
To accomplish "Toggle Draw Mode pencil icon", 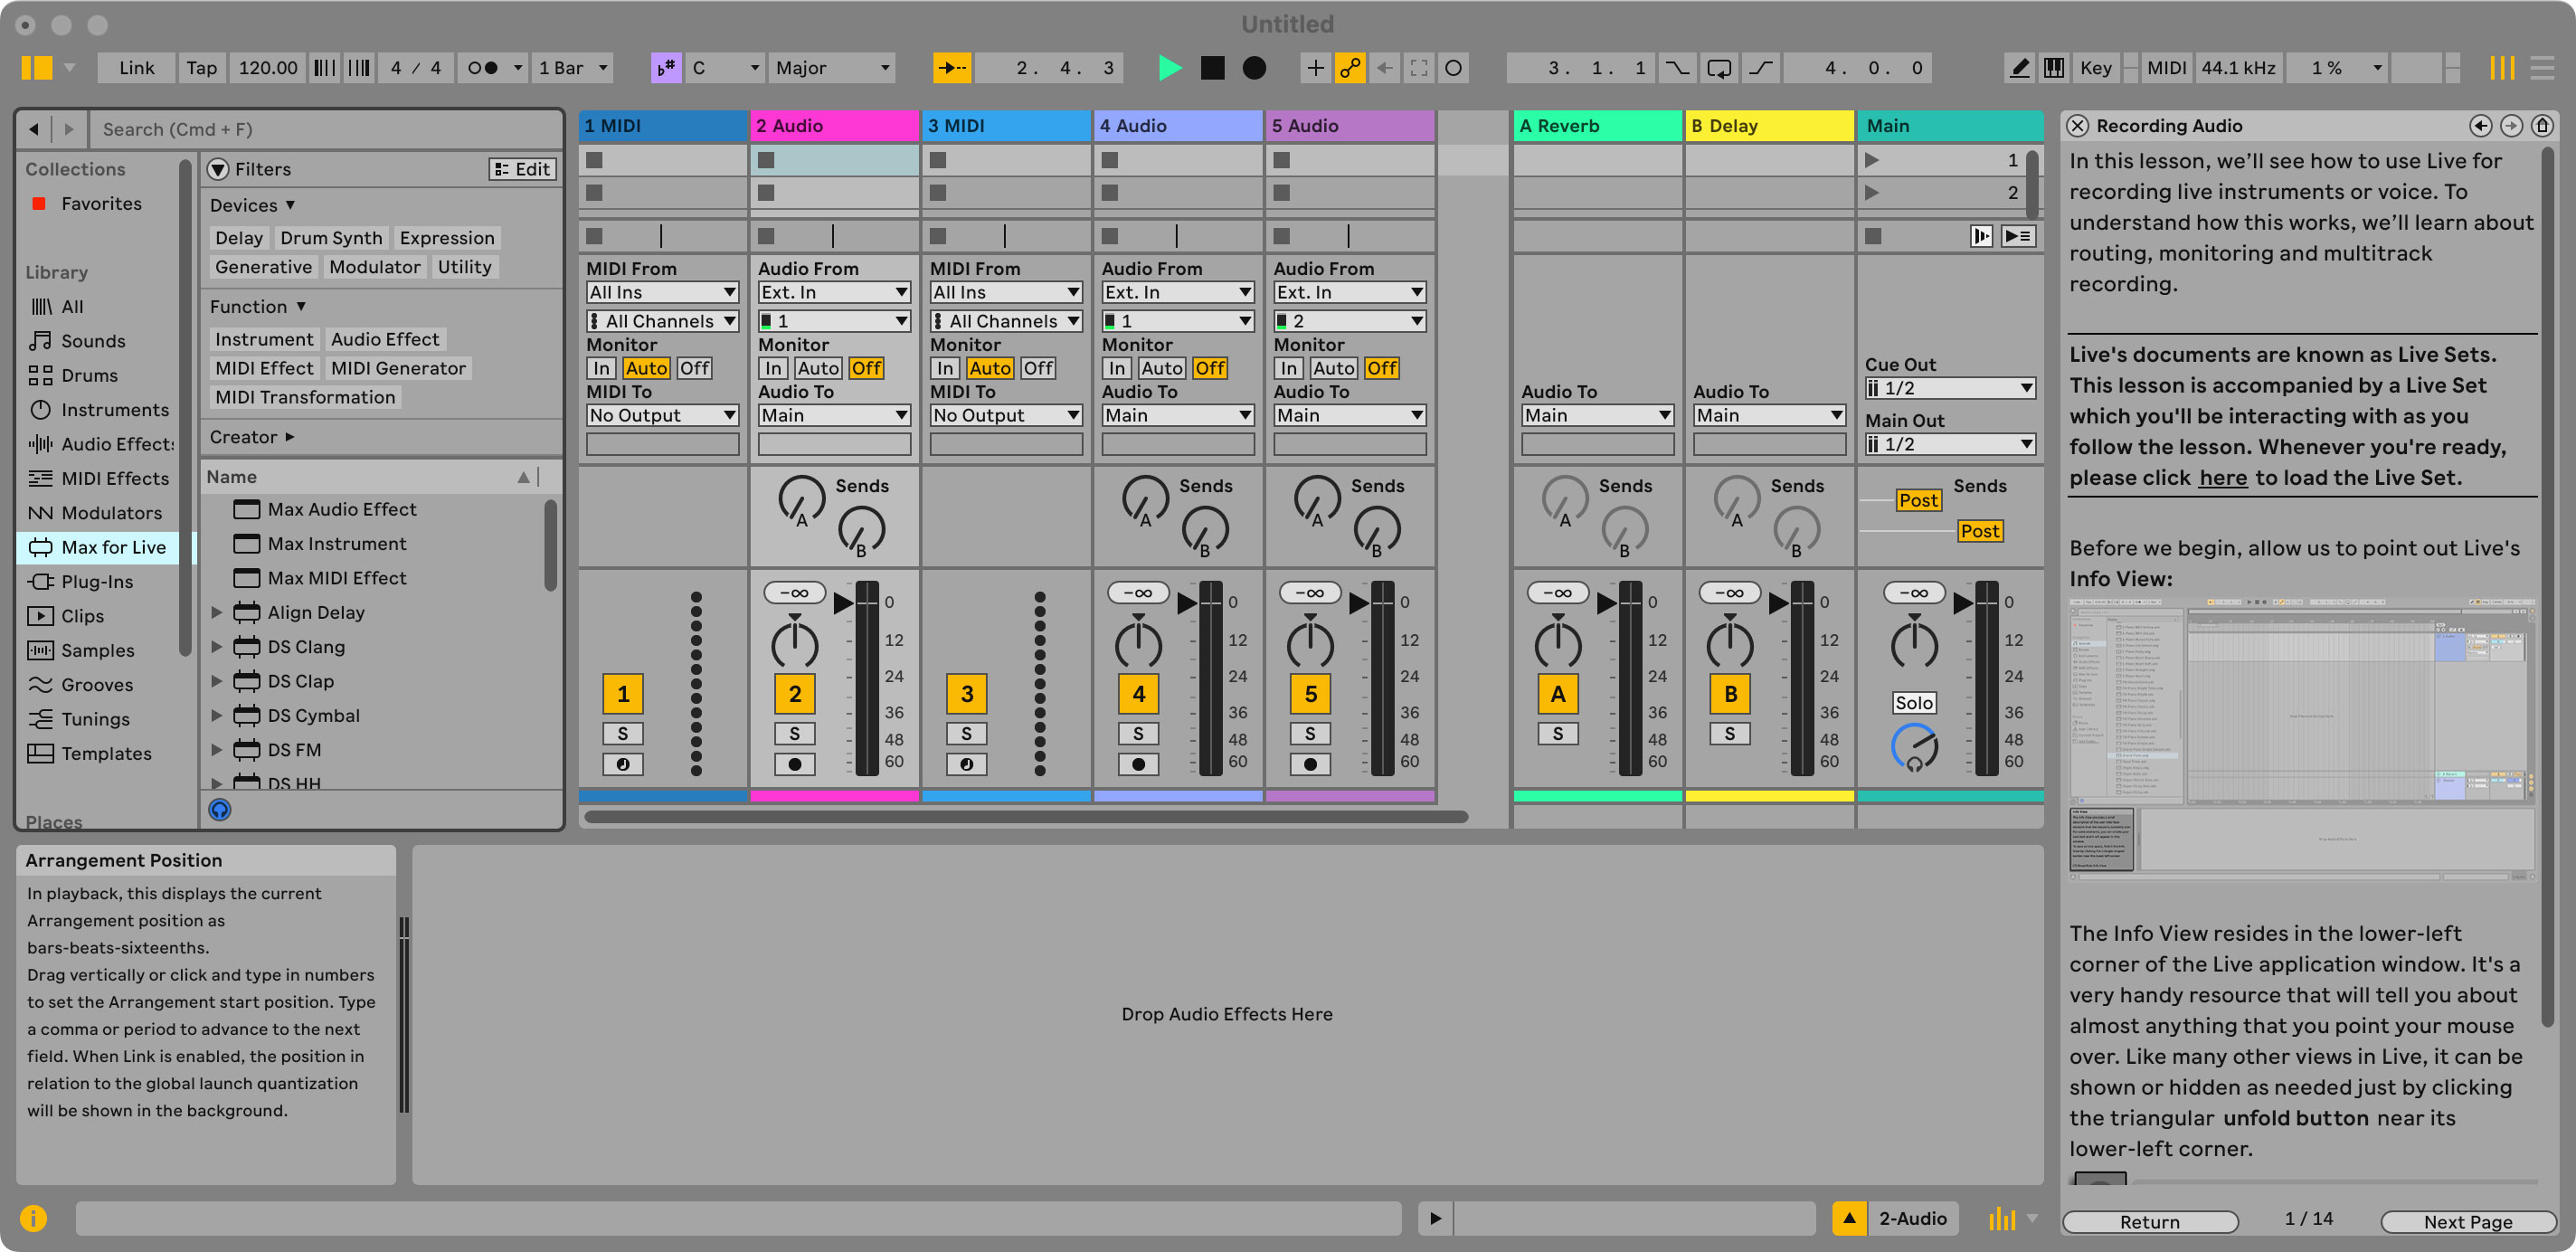I will [x=2020, y=68].
